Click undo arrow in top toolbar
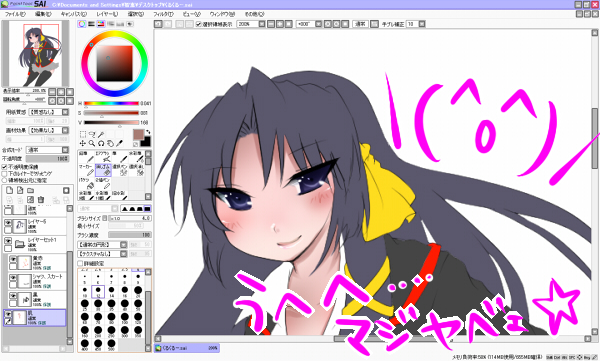The height and width of the screenshot is (361, 600). tap(158, 24)
